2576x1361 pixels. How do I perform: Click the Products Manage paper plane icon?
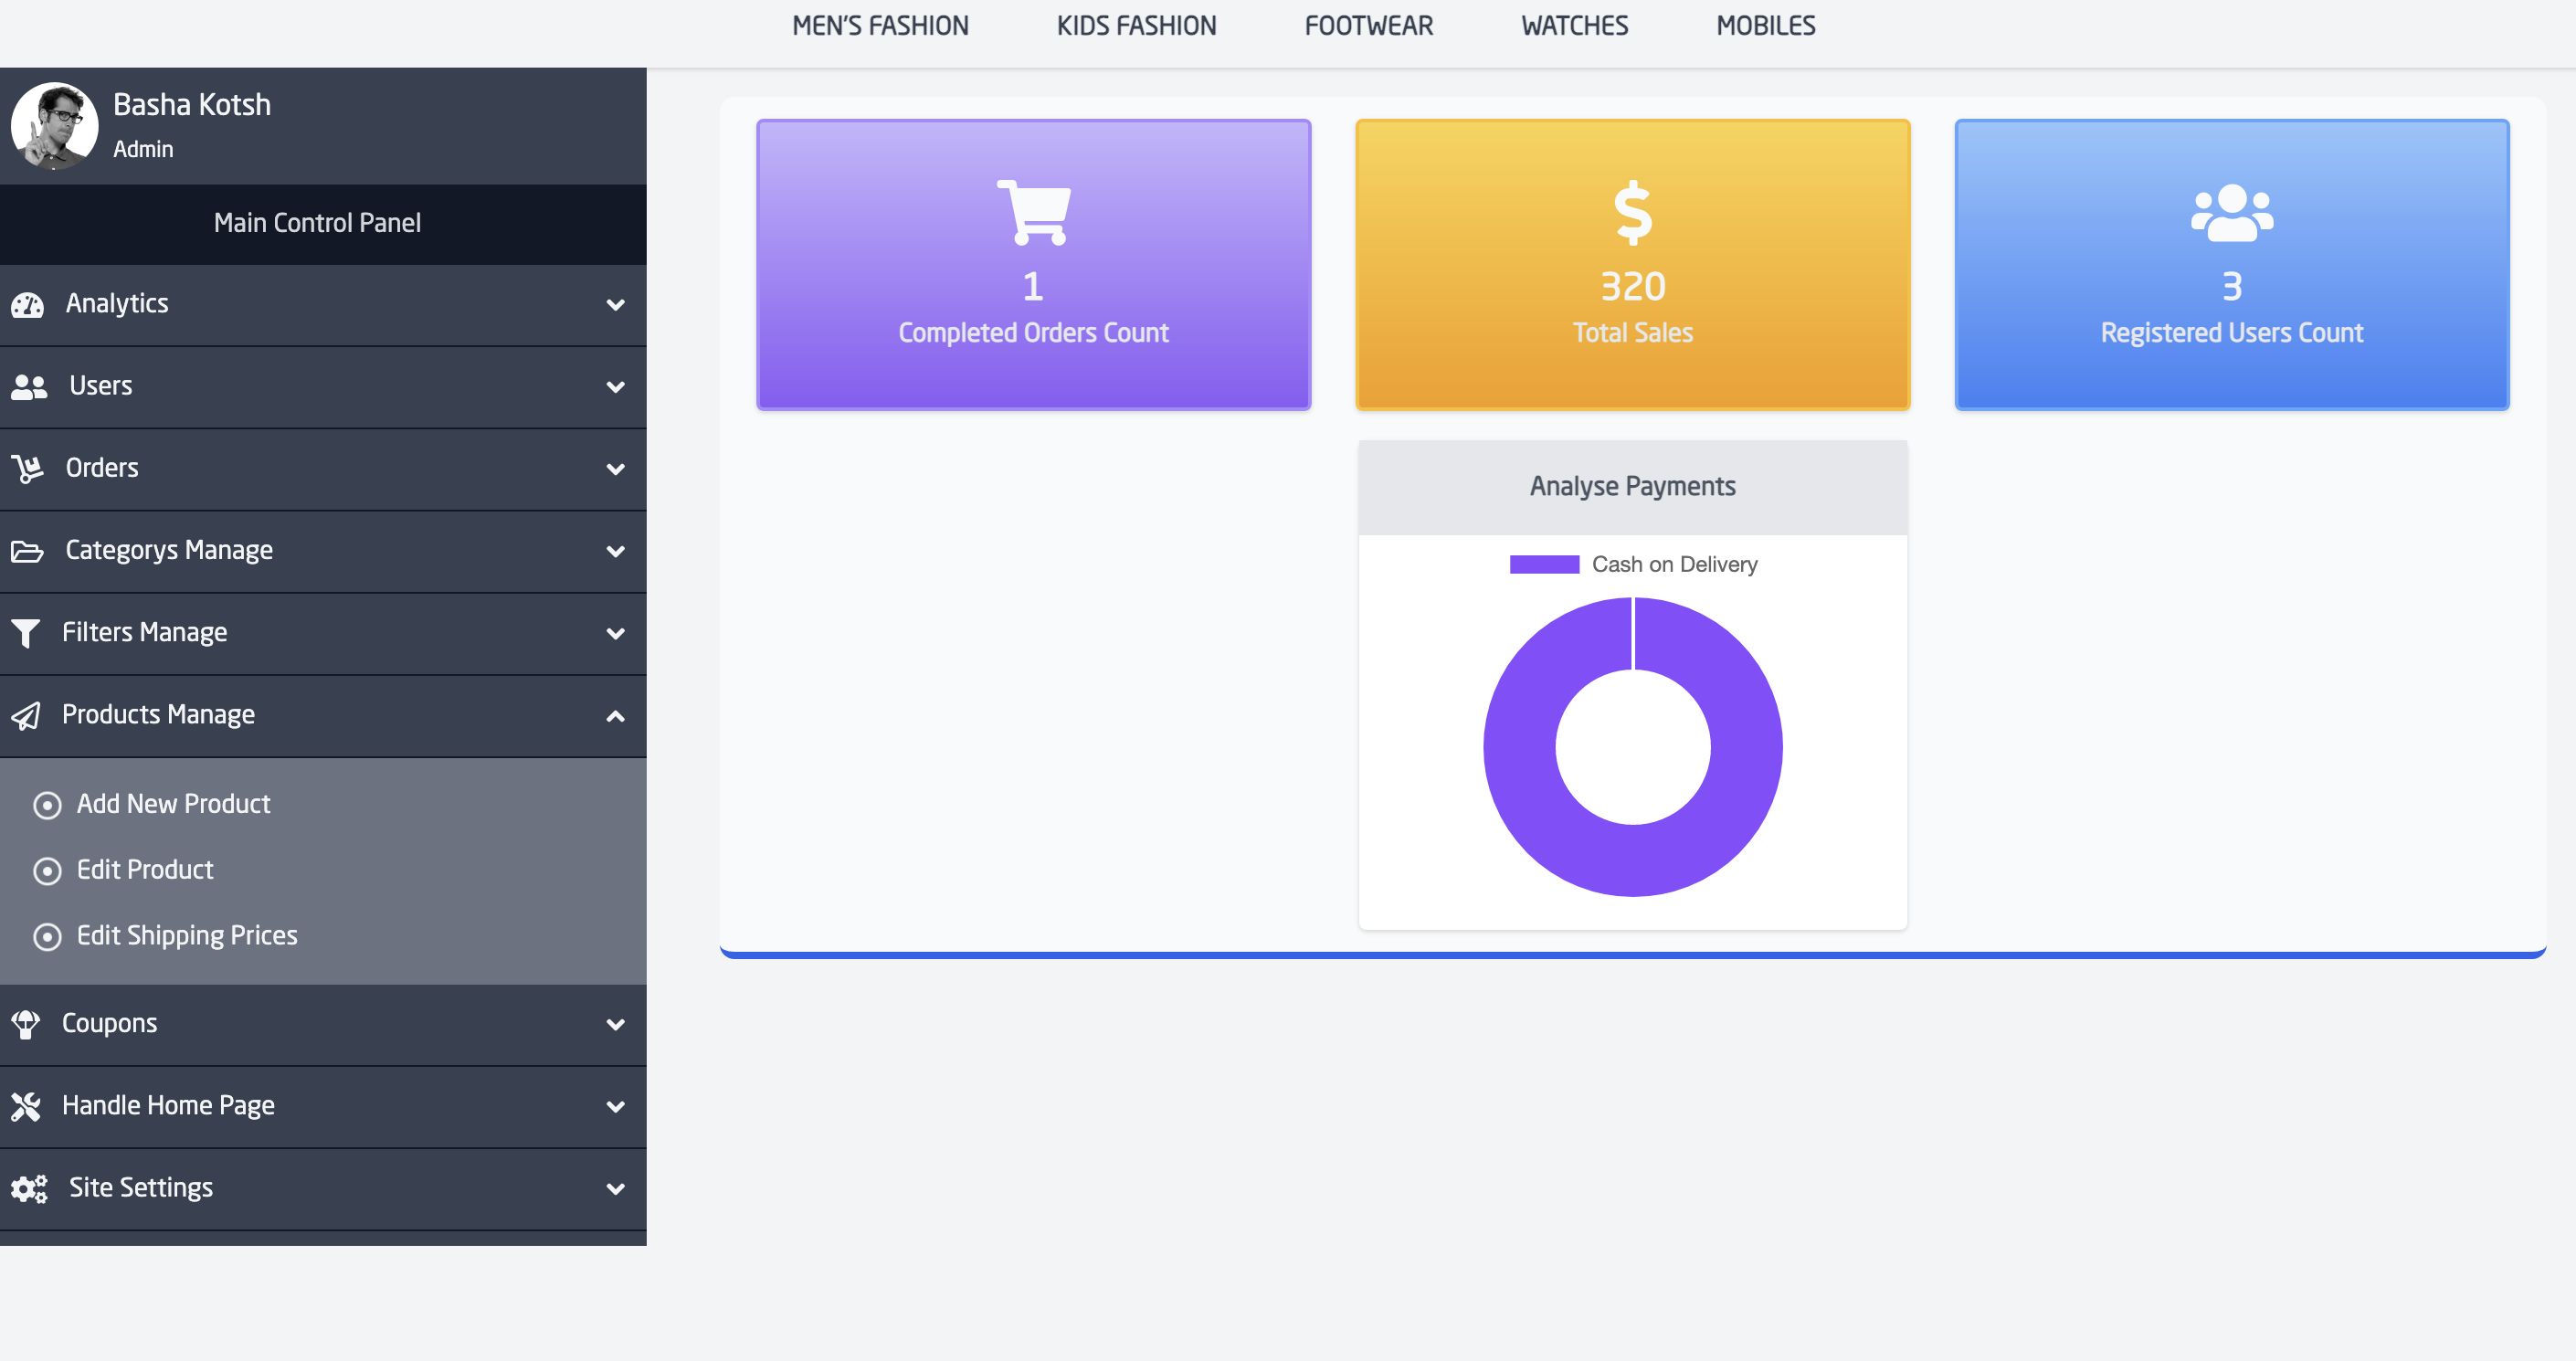pyautogui.click(x=25, y=716)
